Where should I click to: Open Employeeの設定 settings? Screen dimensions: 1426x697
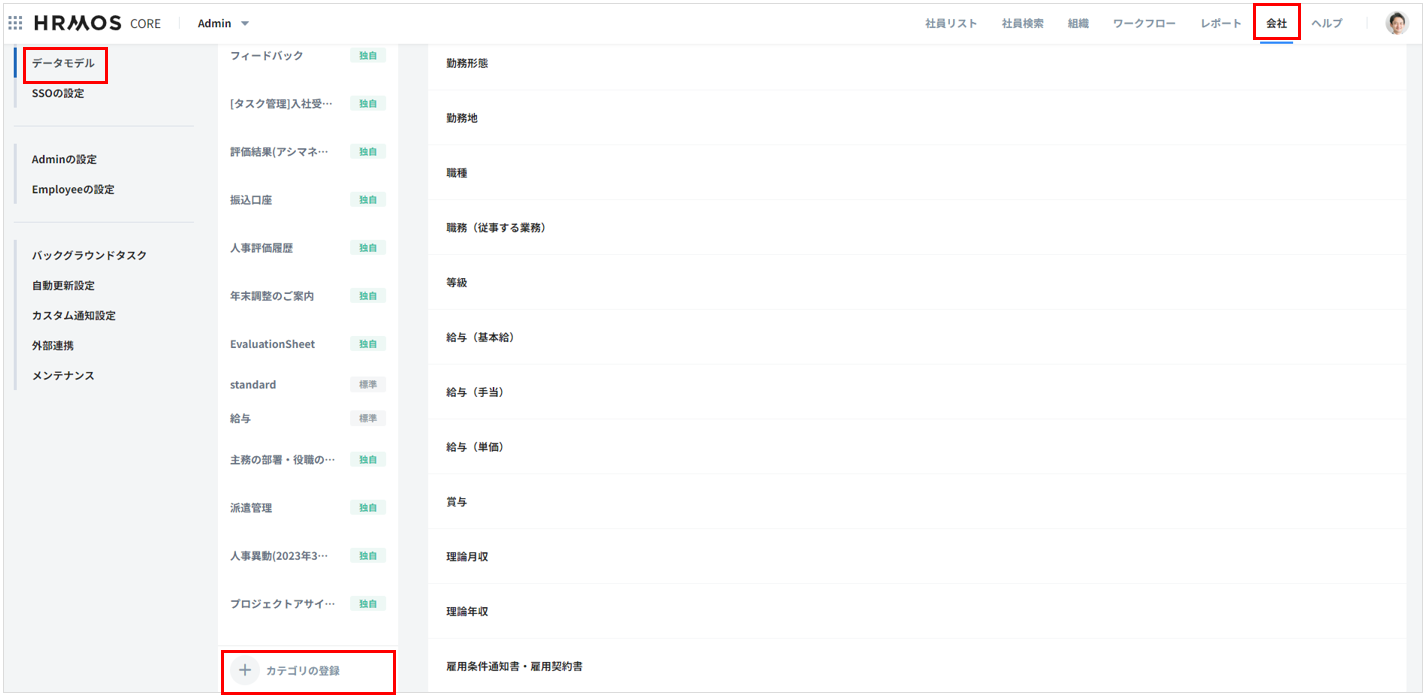pyautogui.click(x=73, y=189)
